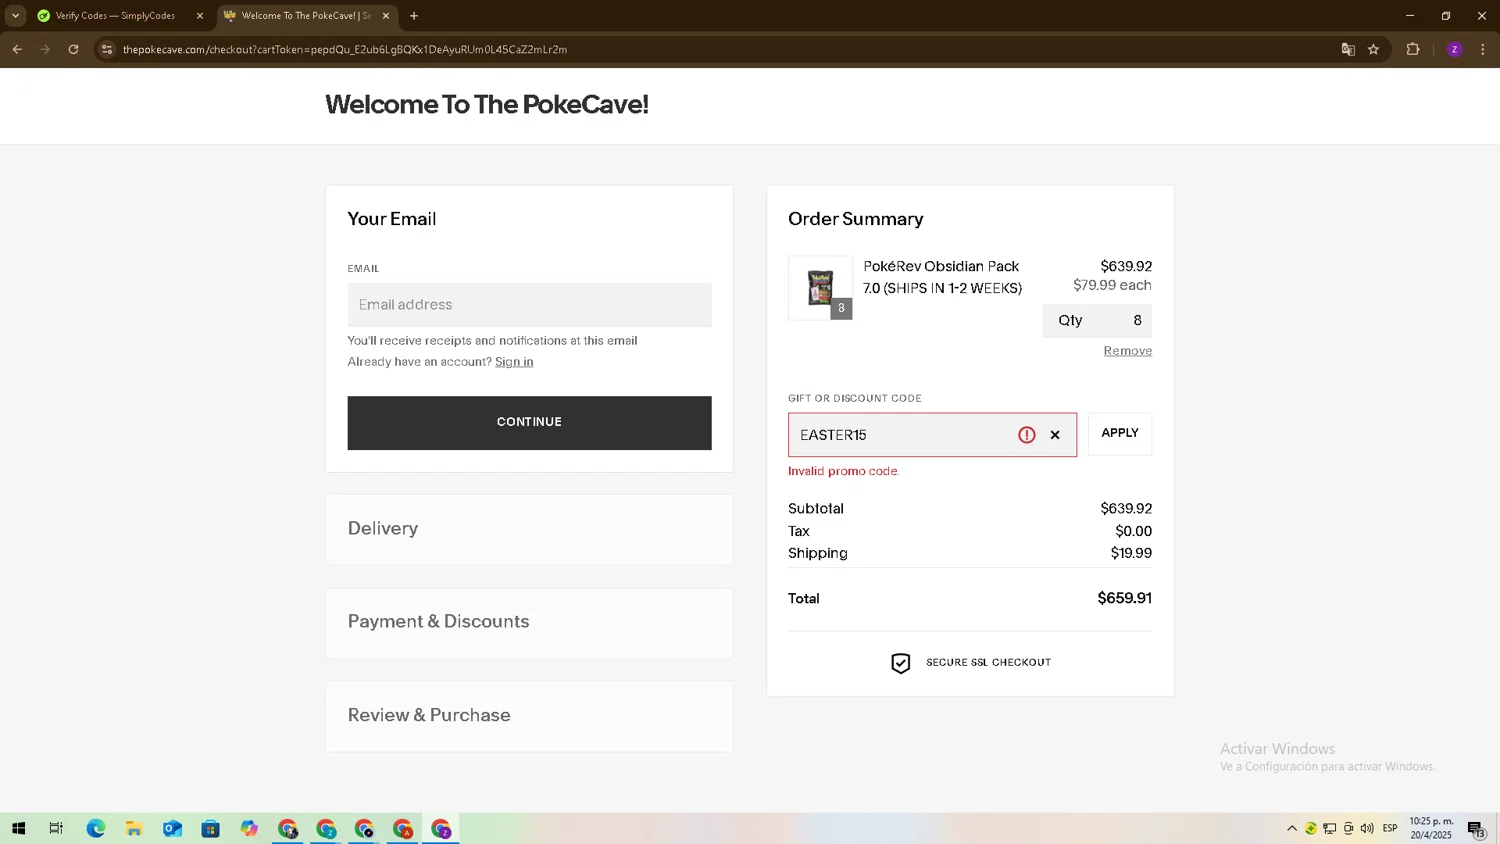
Task: Click the Welcome To The PokeCave! store title
Action: 487,104
